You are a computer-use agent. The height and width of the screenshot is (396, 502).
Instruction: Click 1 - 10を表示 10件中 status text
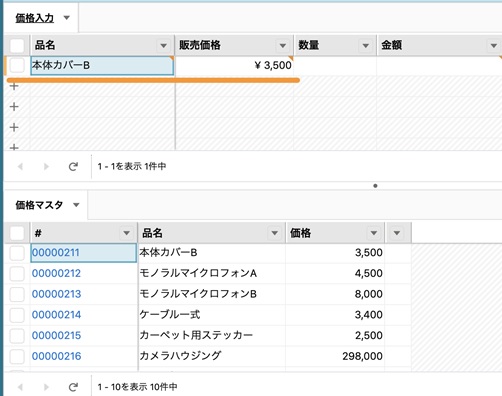pos(137,387)
